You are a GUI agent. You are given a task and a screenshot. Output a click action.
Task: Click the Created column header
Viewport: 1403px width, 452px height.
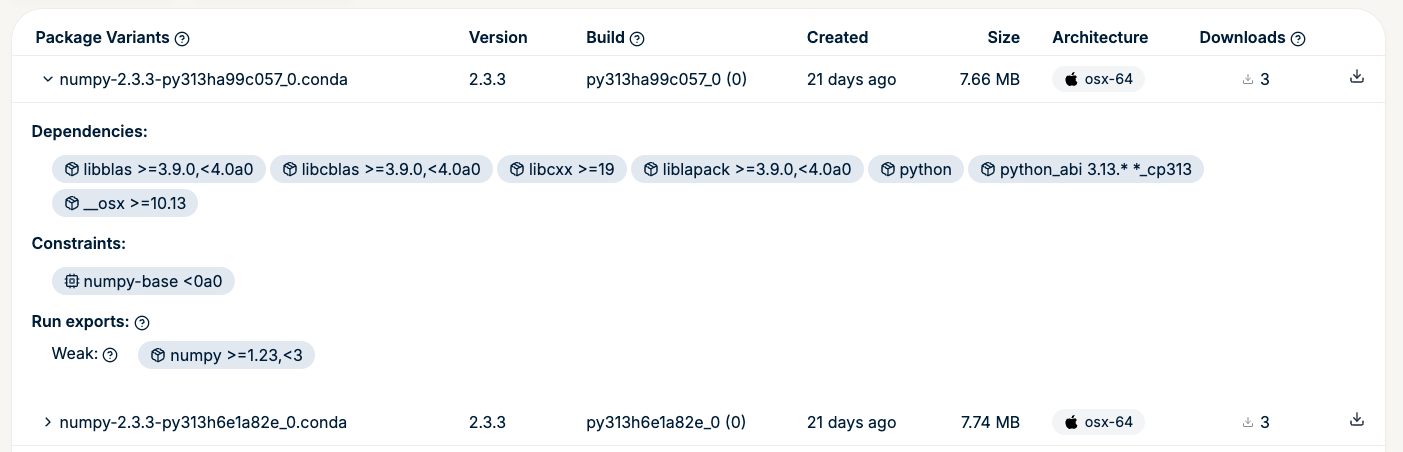[x=837, y=37]
